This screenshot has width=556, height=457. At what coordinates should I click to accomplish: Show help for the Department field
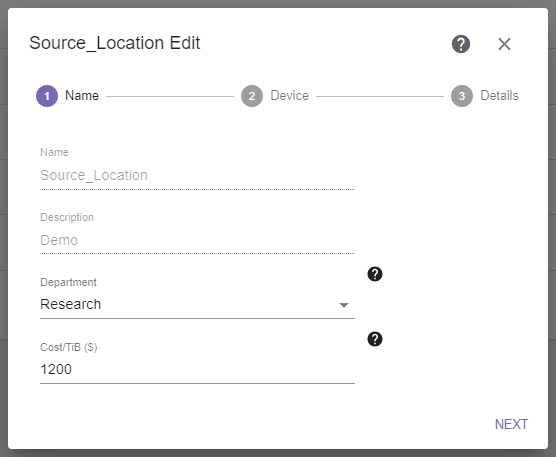click(x=375, y=274)
